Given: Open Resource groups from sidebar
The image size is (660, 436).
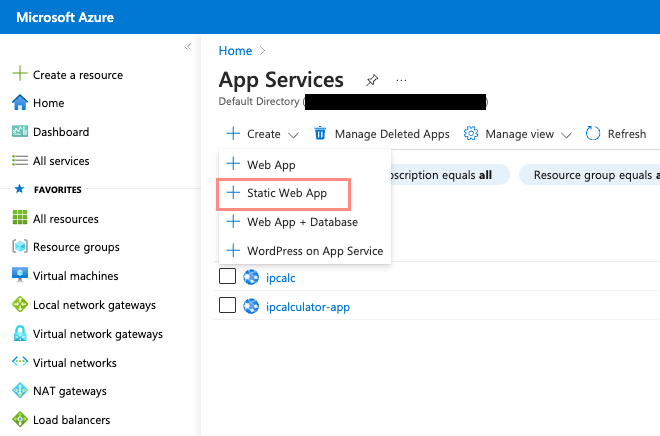Looking at the screenshot, I should [76, 247].
